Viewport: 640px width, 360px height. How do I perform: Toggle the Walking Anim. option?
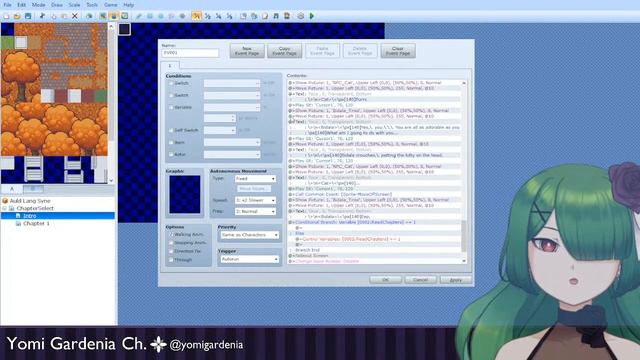[x=171, y=235]
